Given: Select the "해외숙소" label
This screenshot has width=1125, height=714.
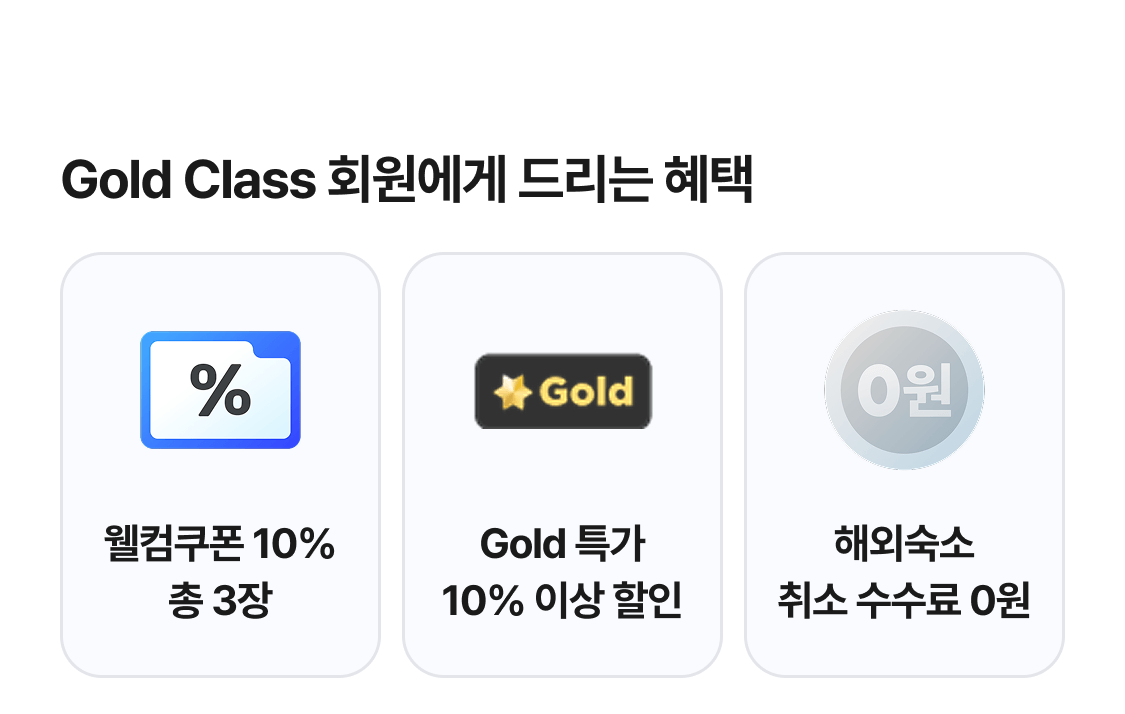Looking at the screenshot, I should coord(904,545).
